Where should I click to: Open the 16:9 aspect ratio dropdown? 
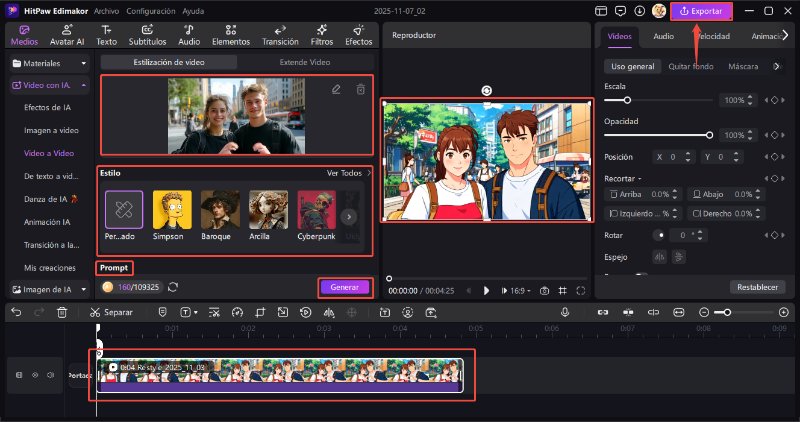(x=522, y=290)
